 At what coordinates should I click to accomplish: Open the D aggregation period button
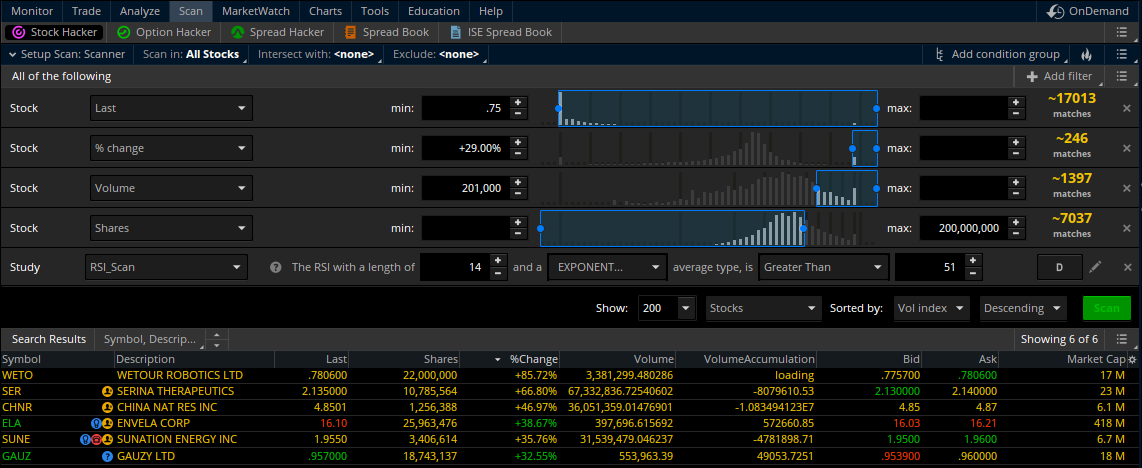point(1059,267)
